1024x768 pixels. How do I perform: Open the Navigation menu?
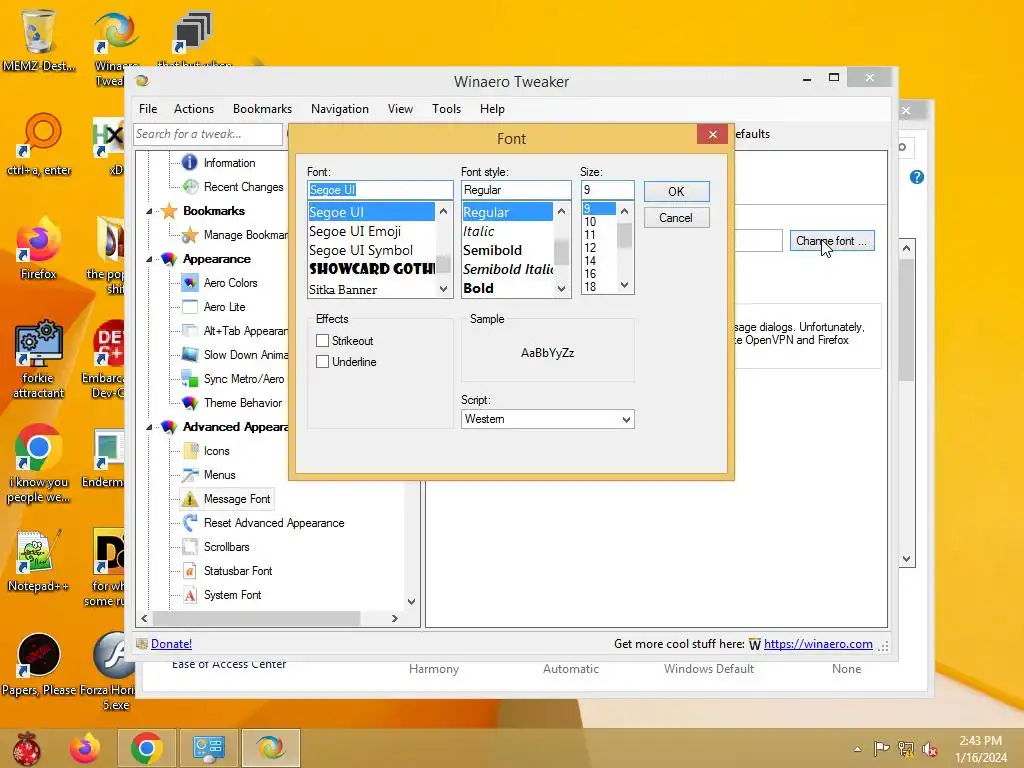pyautogui.click(x=340, y=109)
